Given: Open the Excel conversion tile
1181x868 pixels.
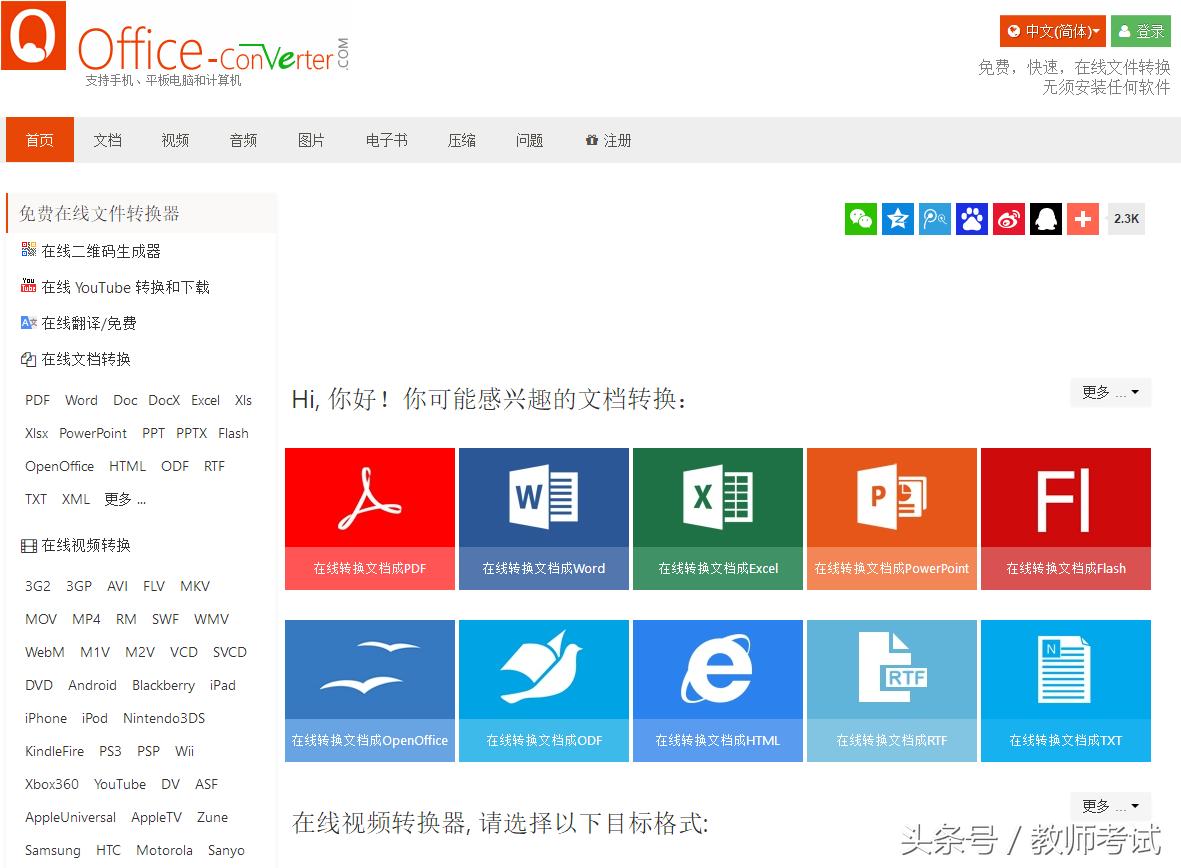Looking at the screenshot, I should 718,519.
